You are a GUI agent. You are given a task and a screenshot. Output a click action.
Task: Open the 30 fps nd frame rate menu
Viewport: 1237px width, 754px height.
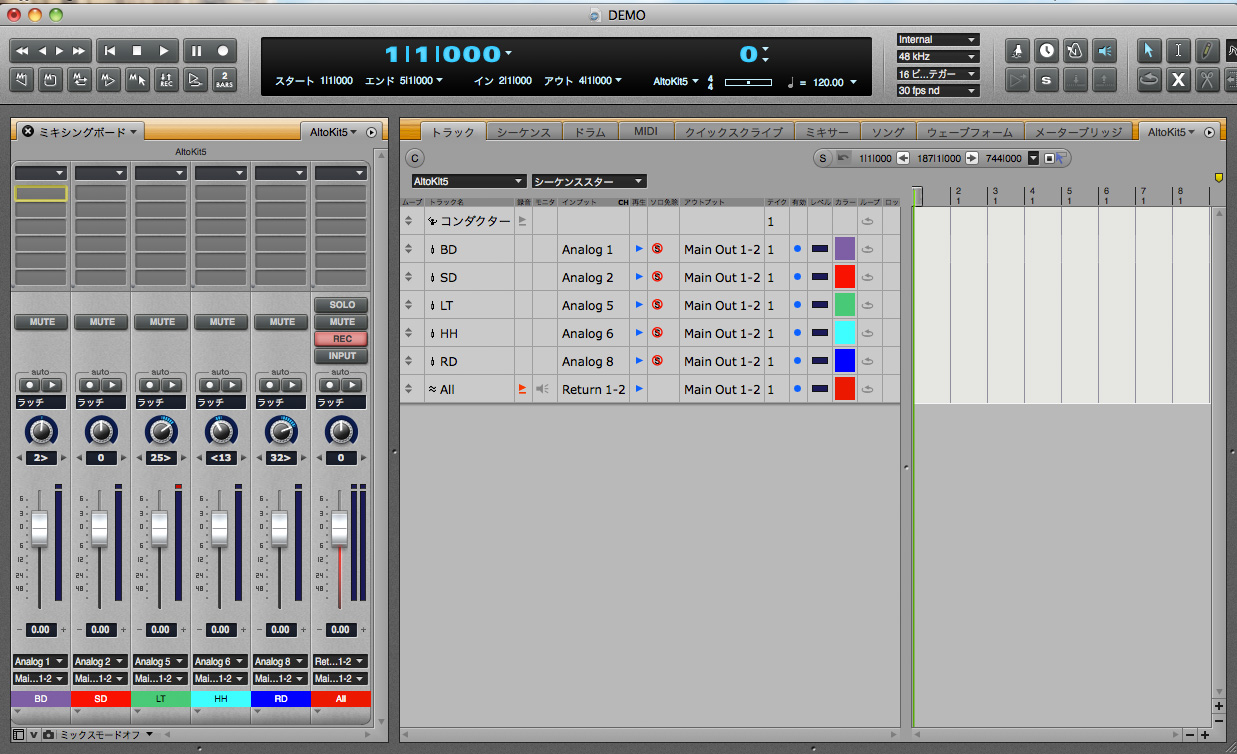pos(937,91)
